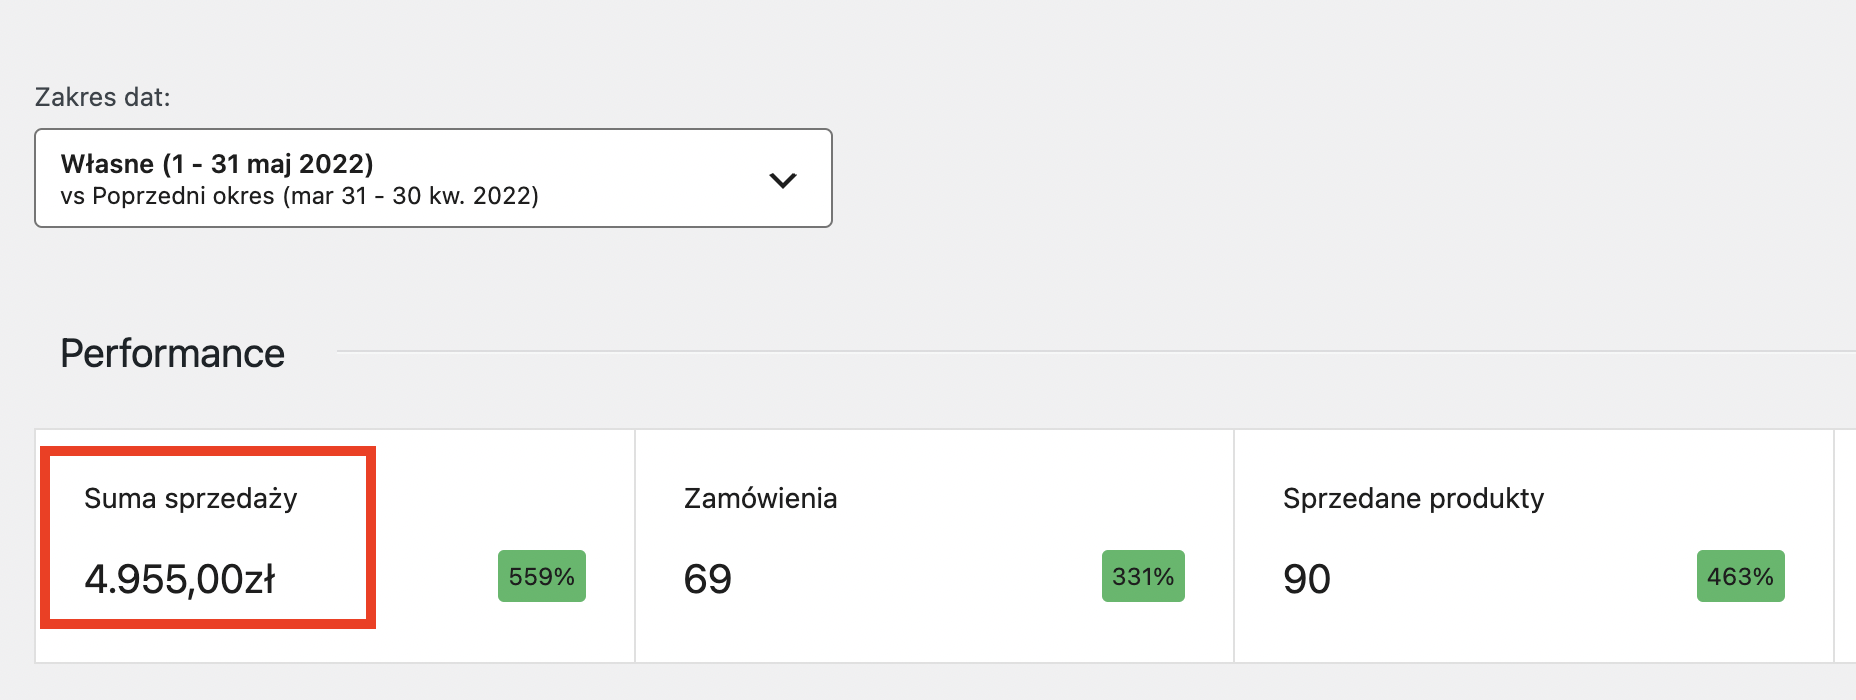
Task: Click the 90 products sold value
Action: [x=1306, y=579]
